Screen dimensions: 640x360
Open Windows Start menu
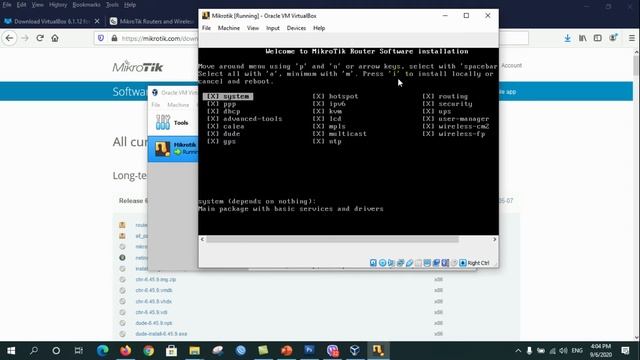click(x=11, y=351)
